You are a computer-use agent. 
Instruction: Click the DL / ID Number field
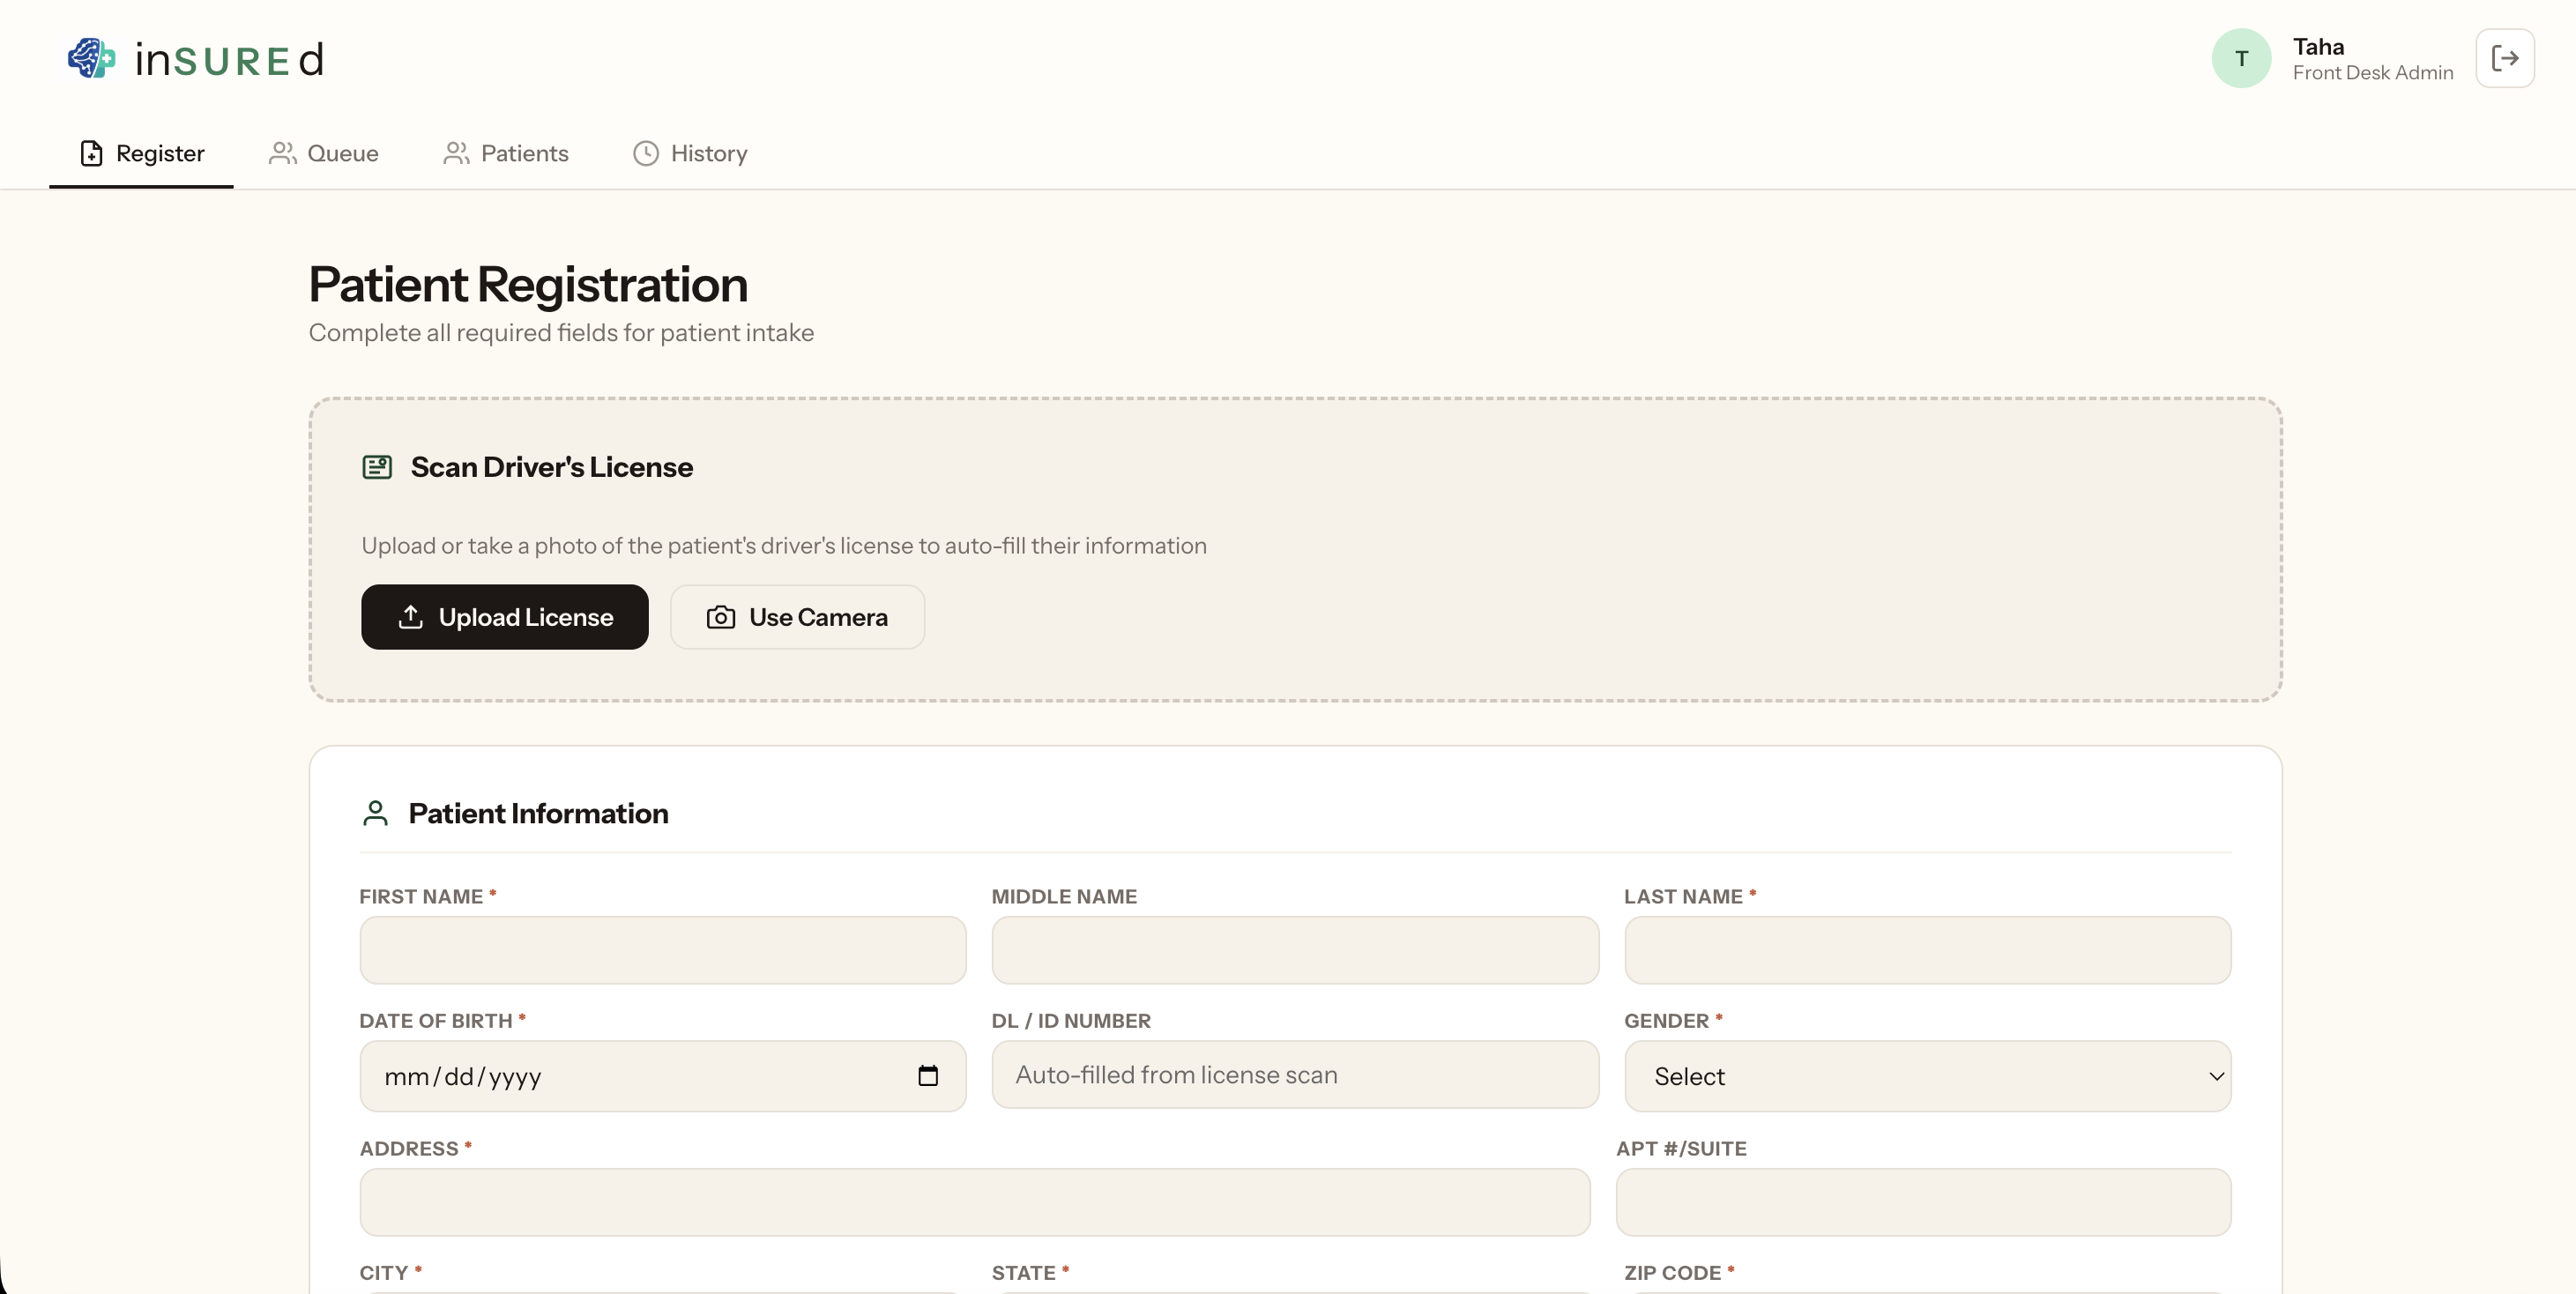coord(1294,1075)
